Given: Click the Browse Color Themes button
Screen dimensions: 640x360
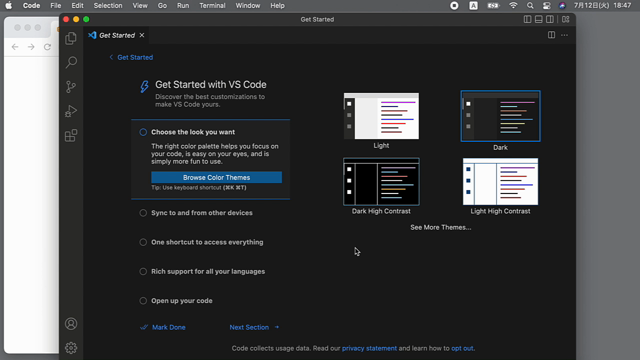Looking at the screenshot, I should pyautogui.click(x=216, y=178).
